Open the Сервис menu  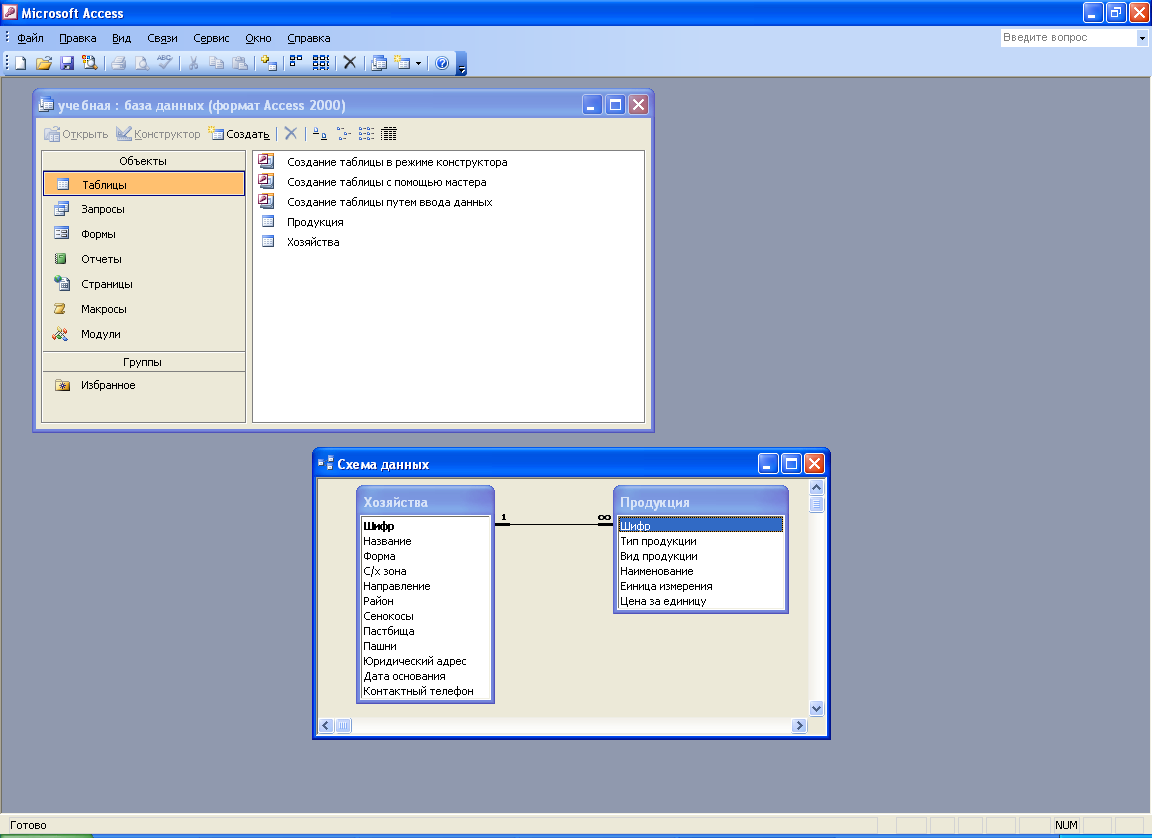coord(212,38)
